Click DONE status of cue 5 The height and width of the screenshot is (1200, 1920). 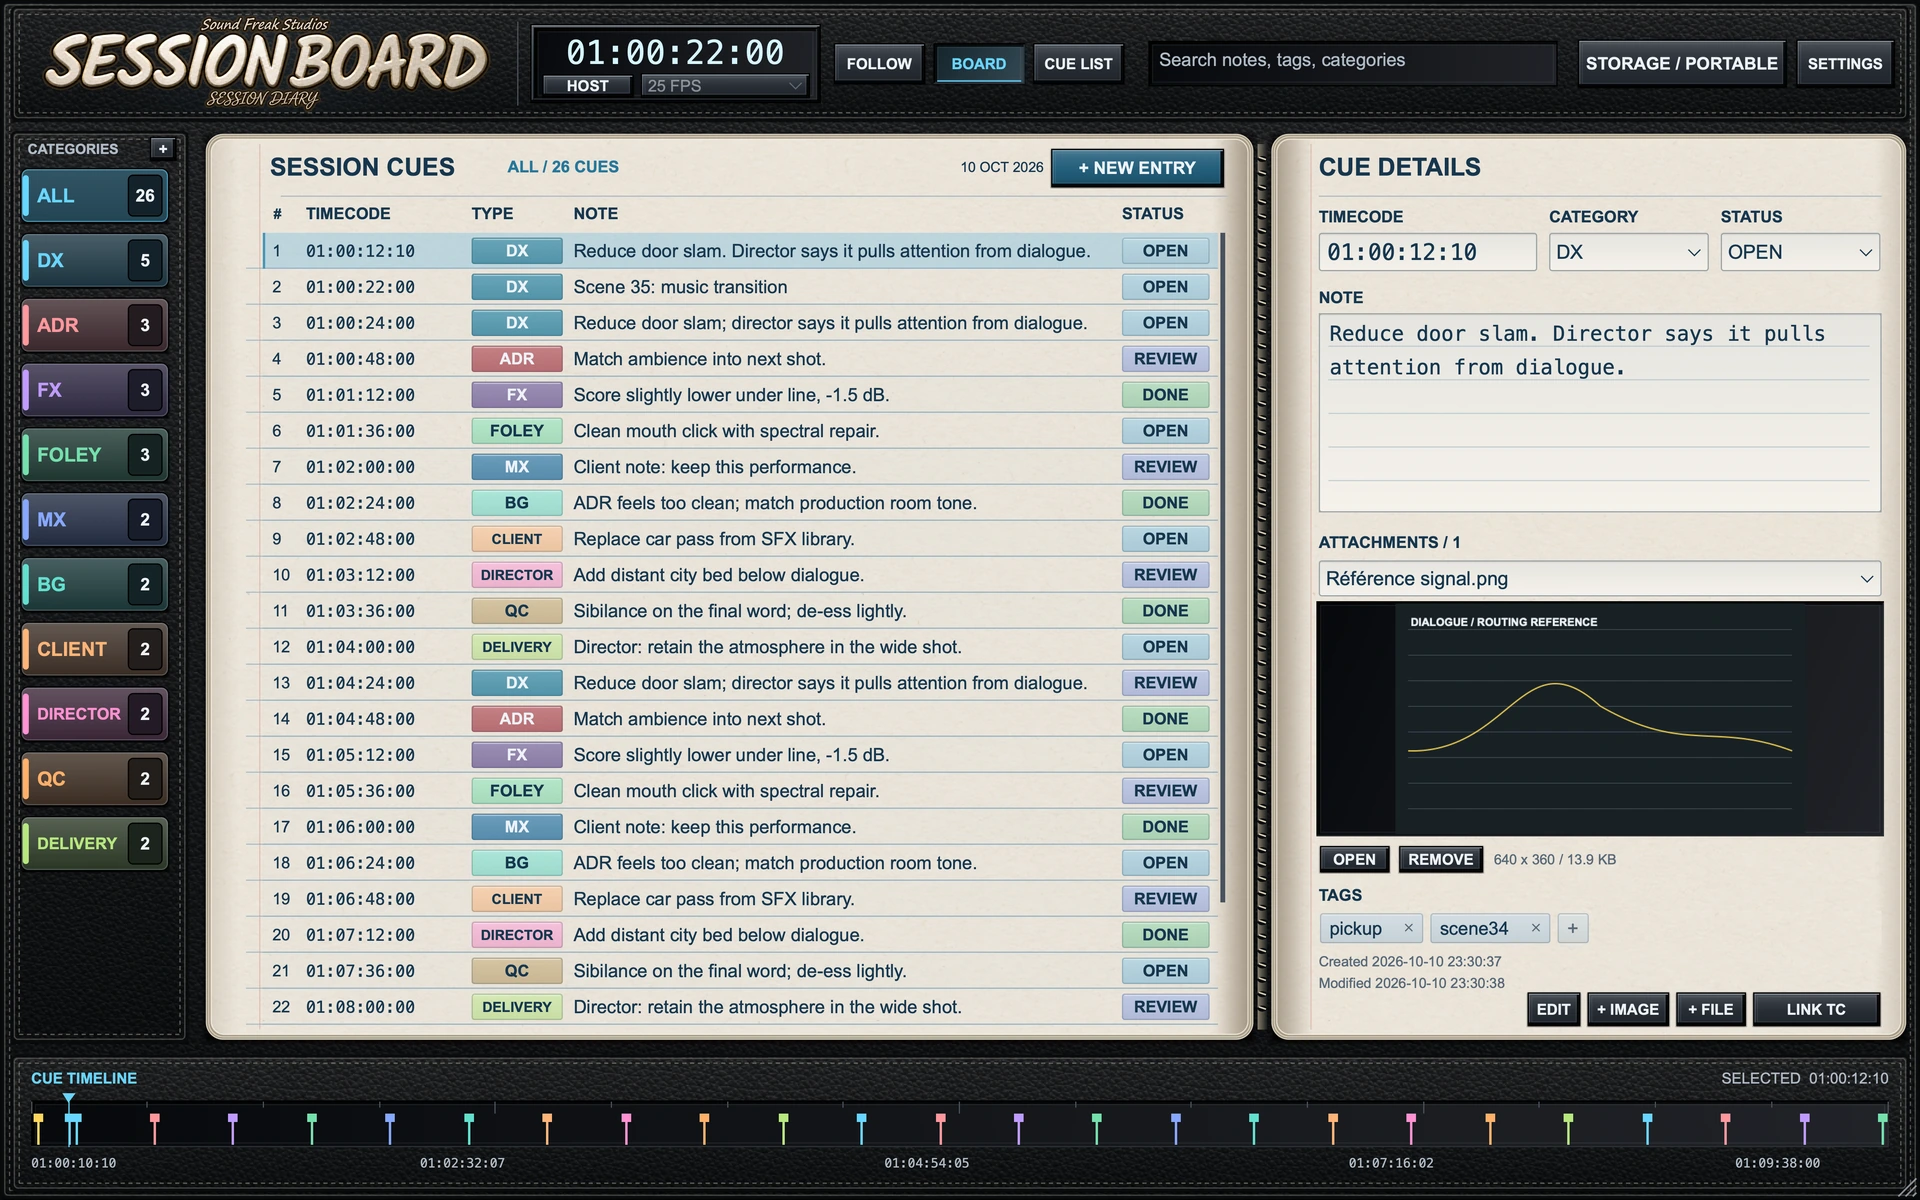[x=1165, y=395]
